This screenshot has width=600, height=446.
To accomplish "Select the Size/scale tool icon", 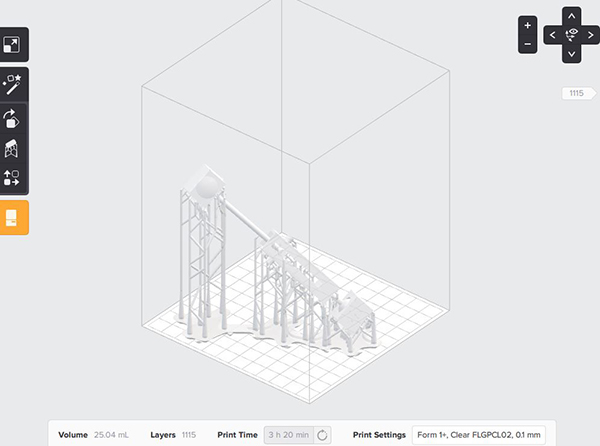I will [x=11, y=45].
